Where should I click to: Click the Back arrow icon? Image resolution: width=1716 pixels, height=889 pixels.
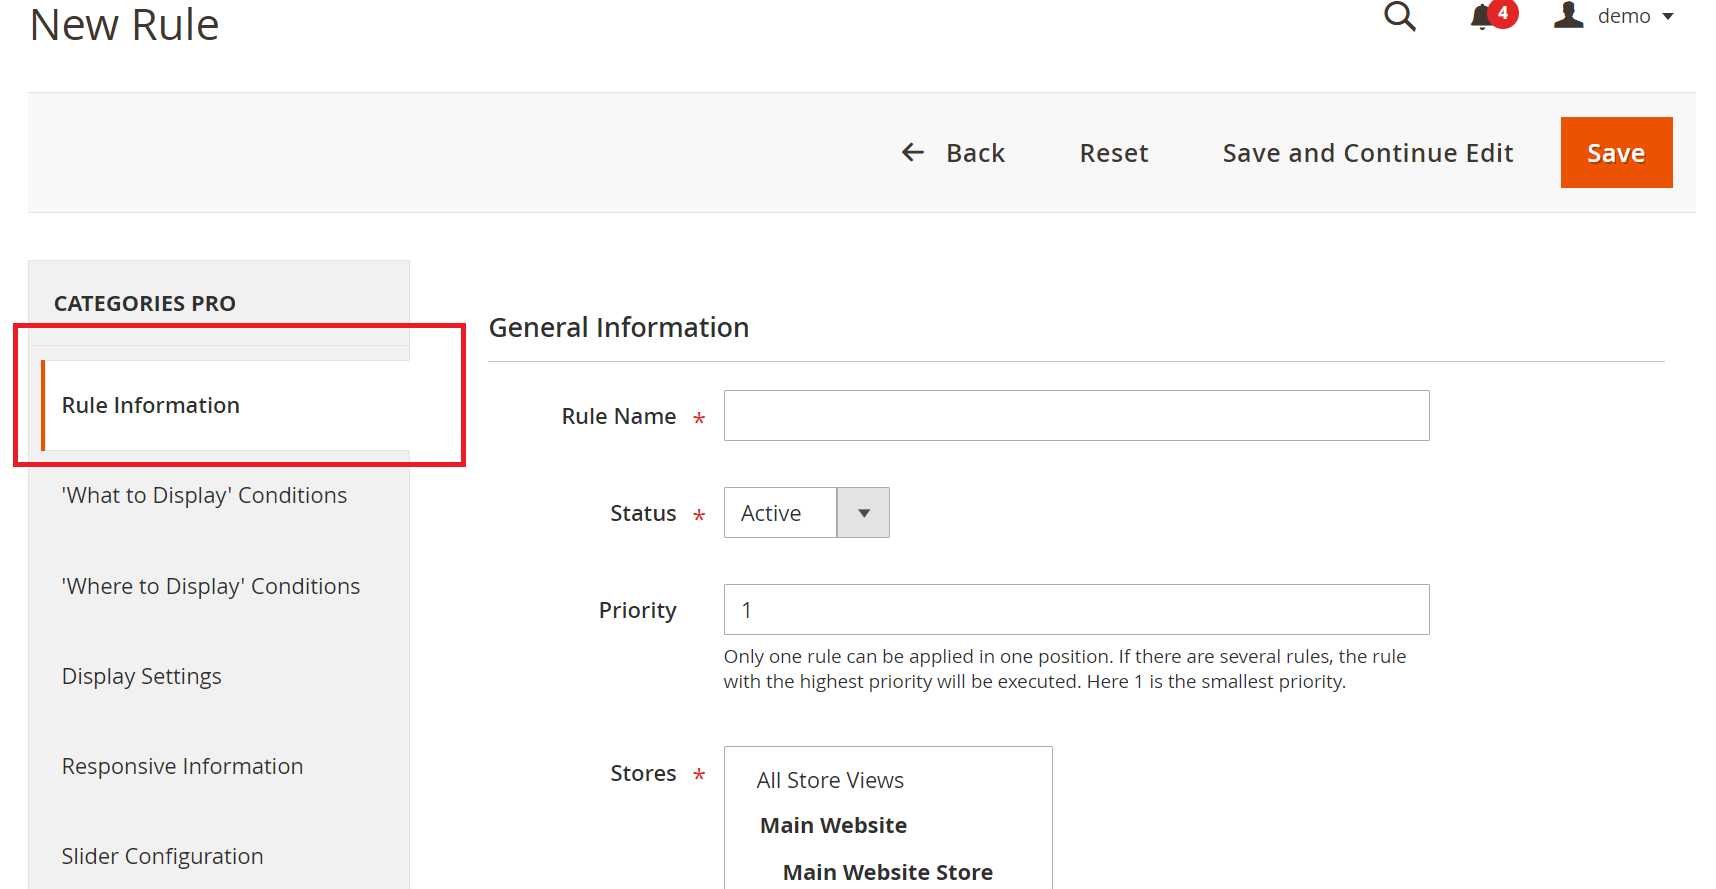912,152
